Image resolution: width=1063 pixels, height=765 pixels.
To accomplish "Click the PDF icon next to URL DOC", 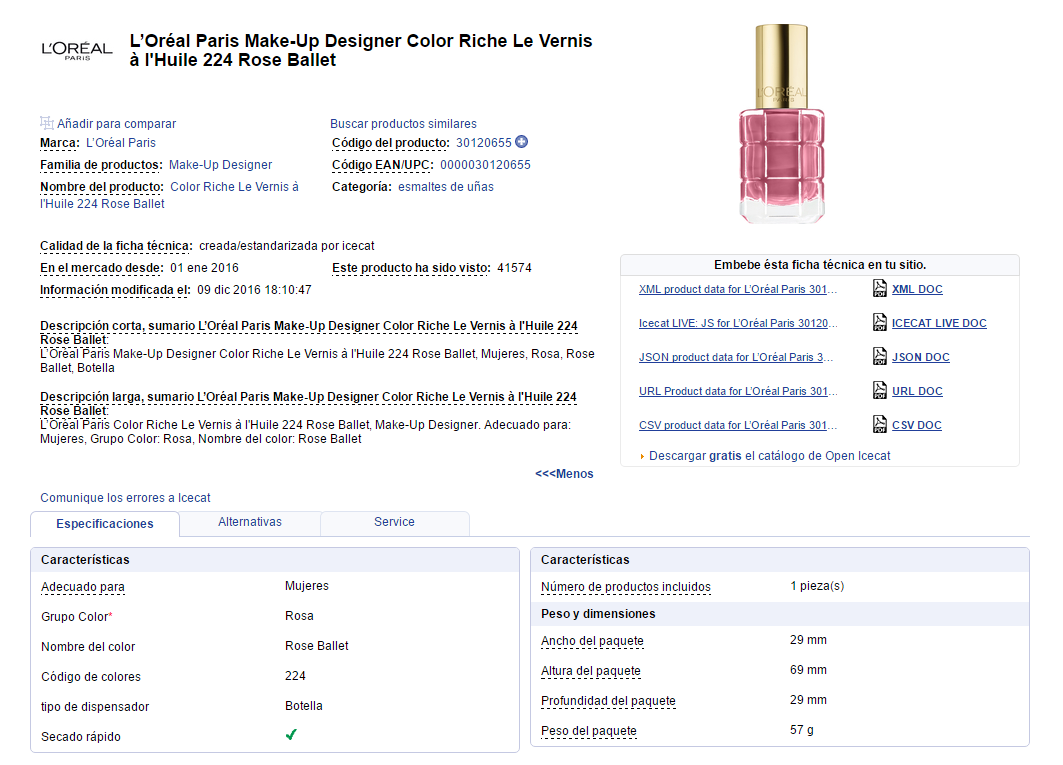I will coord(880,391).
